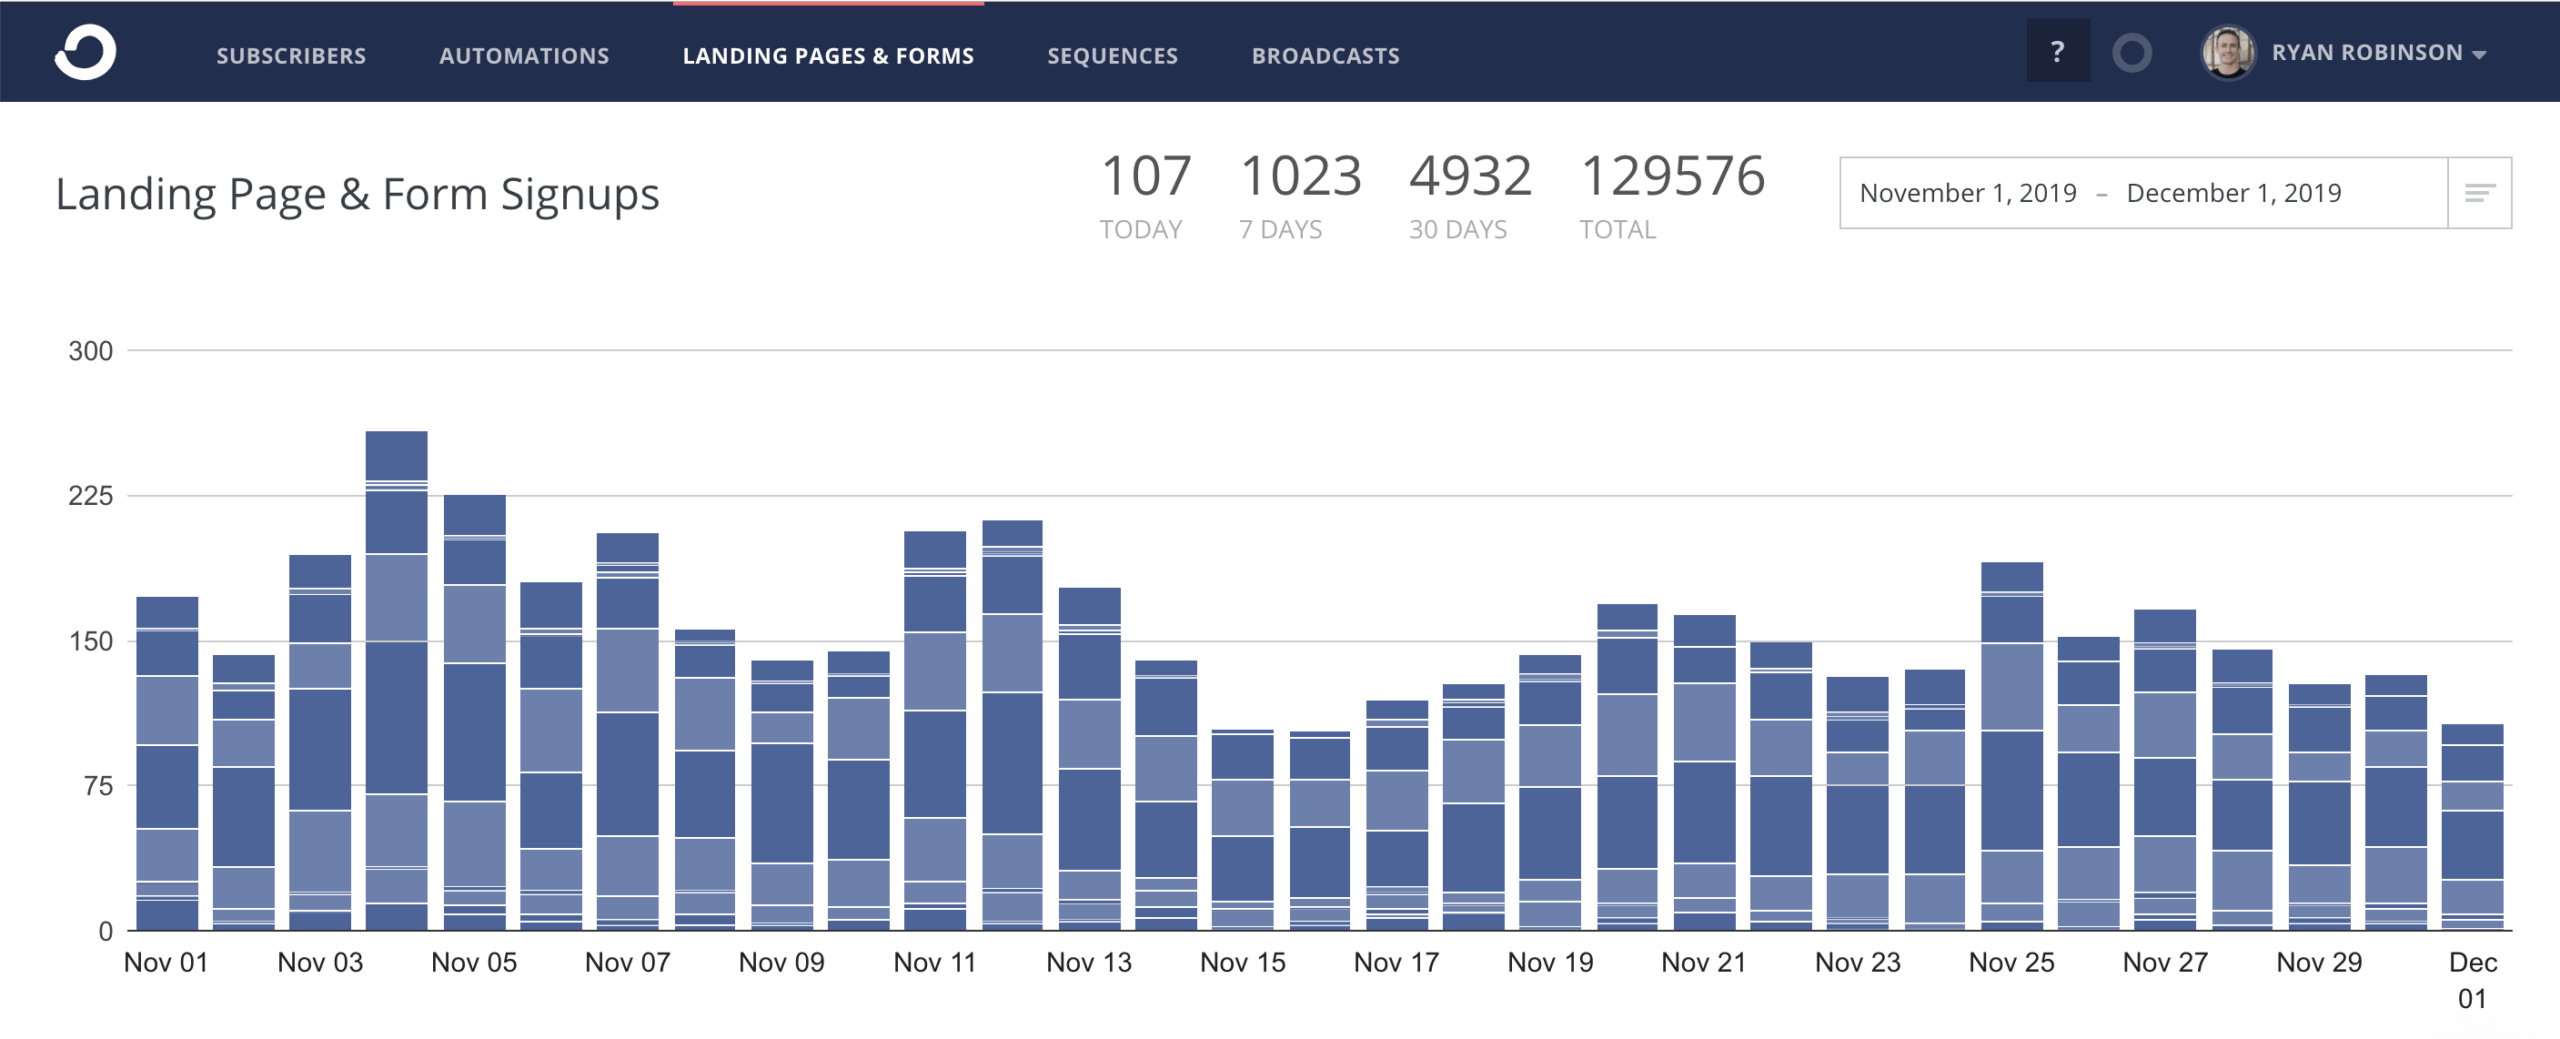Switch to the Sequences tab

pyautogui.click(x=1111, y=56)
